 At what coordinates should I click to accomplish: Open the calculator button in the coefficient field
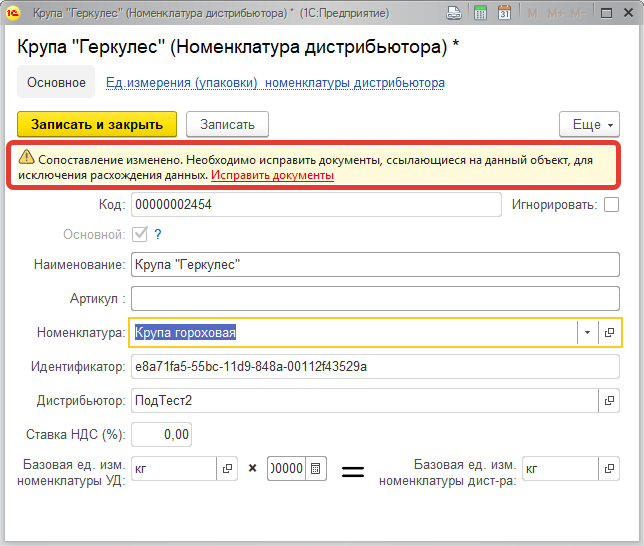[x=315, y=468]
